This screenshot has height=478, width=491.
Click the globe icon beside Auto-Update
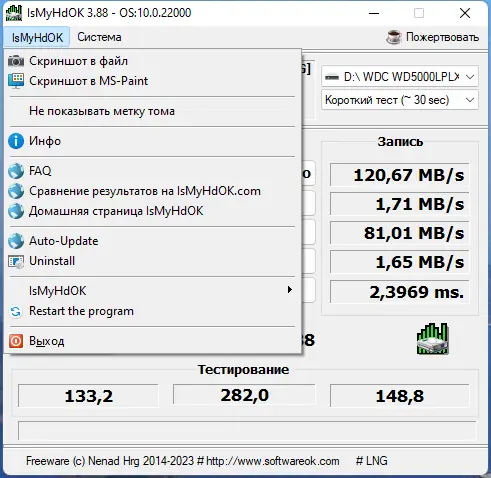coord(16,241)
